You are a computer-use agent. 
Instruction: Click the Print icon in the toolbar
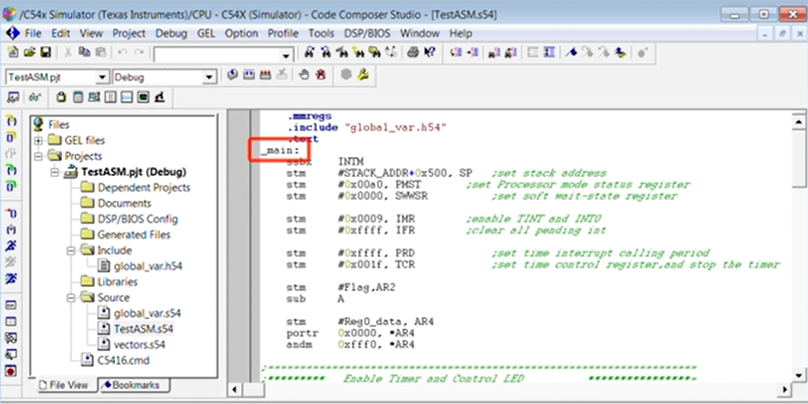coord(412,53)
